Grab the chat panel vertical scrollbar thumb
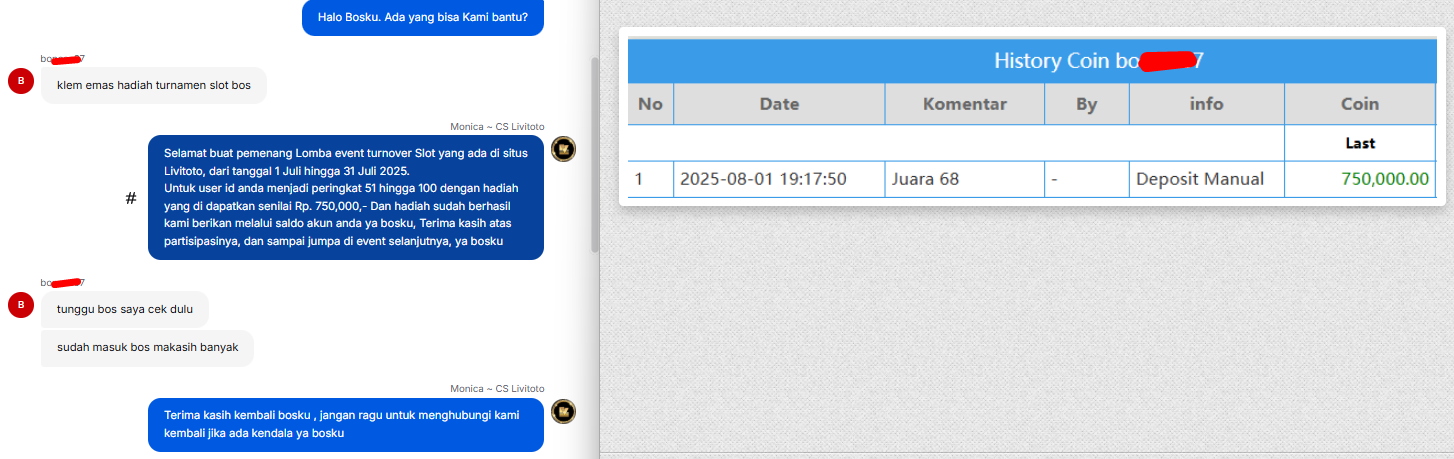The height and width of the screenshot is (459, 1454). pos(595,154)
